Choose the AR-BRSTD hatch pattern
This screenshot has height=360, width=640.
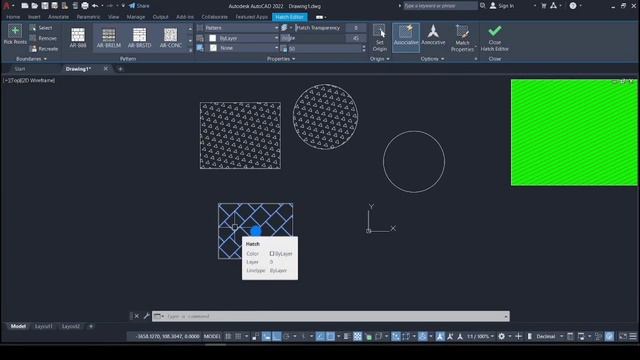pyautogui.click(x=139, y=37)
